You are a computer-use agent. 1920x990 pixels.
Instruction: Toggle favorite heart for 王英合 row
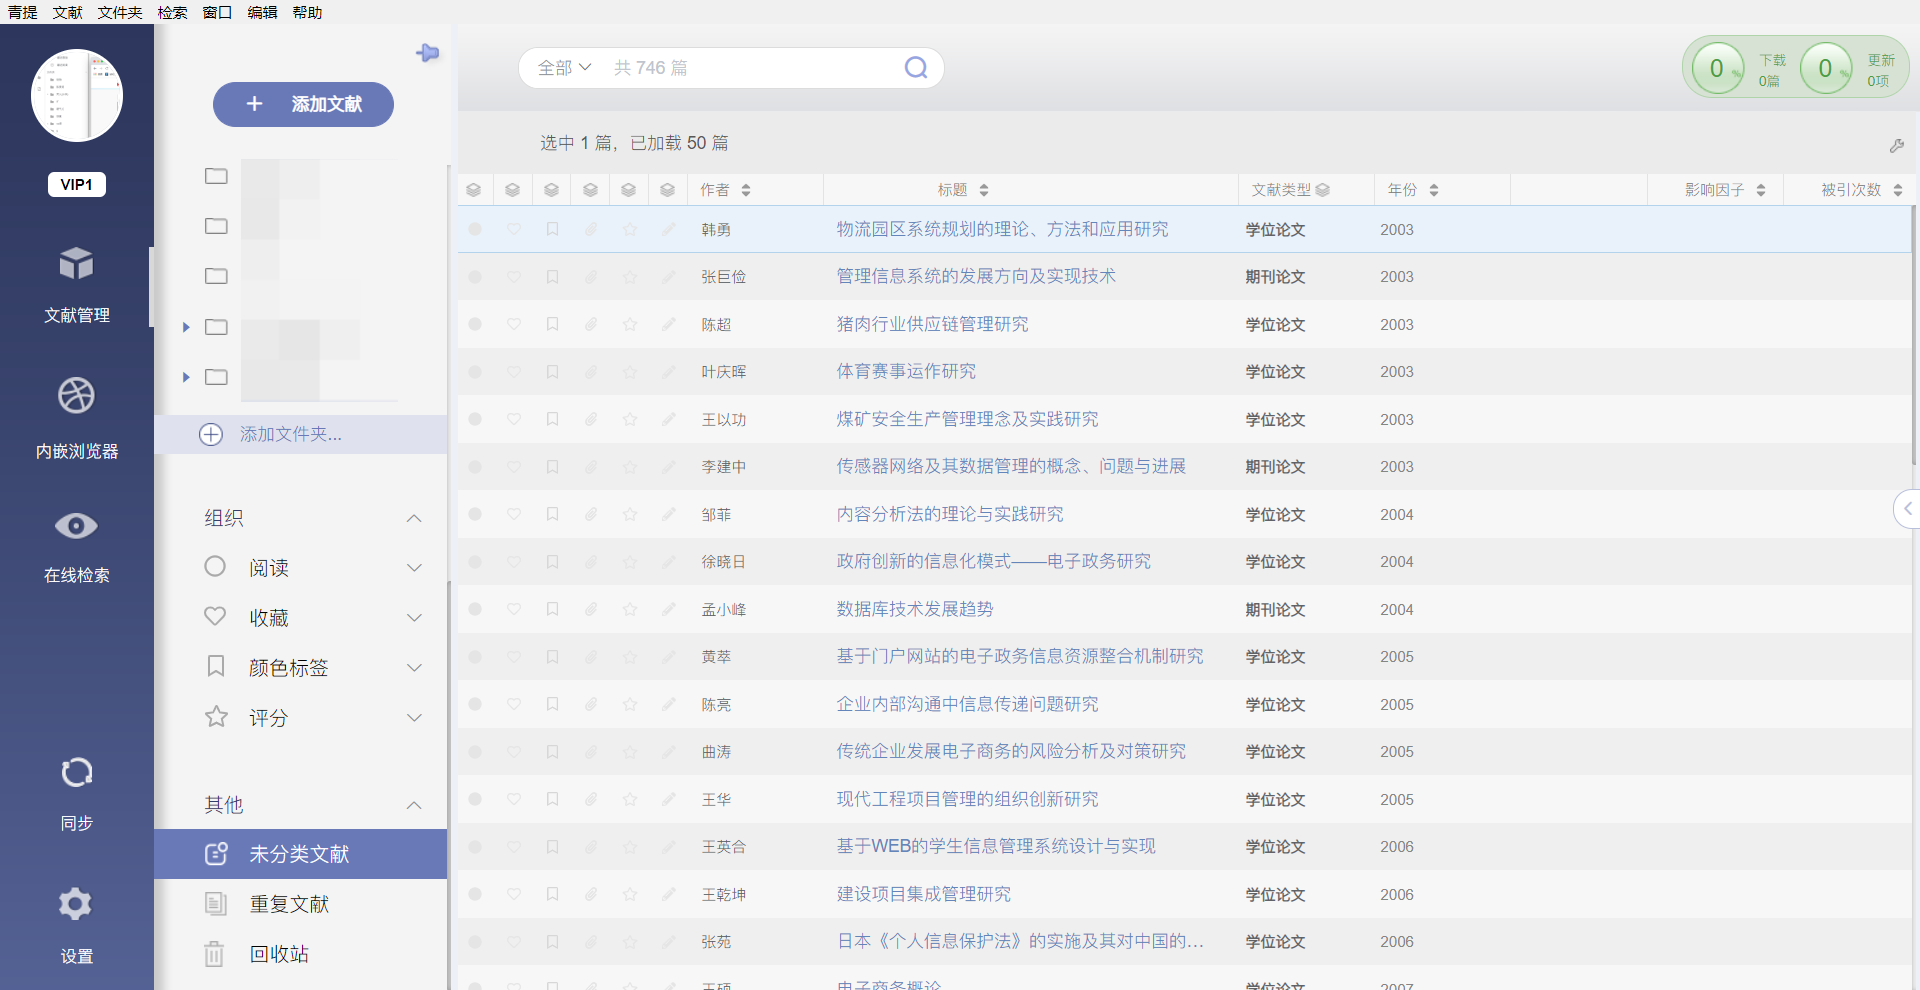click(514, 847)
